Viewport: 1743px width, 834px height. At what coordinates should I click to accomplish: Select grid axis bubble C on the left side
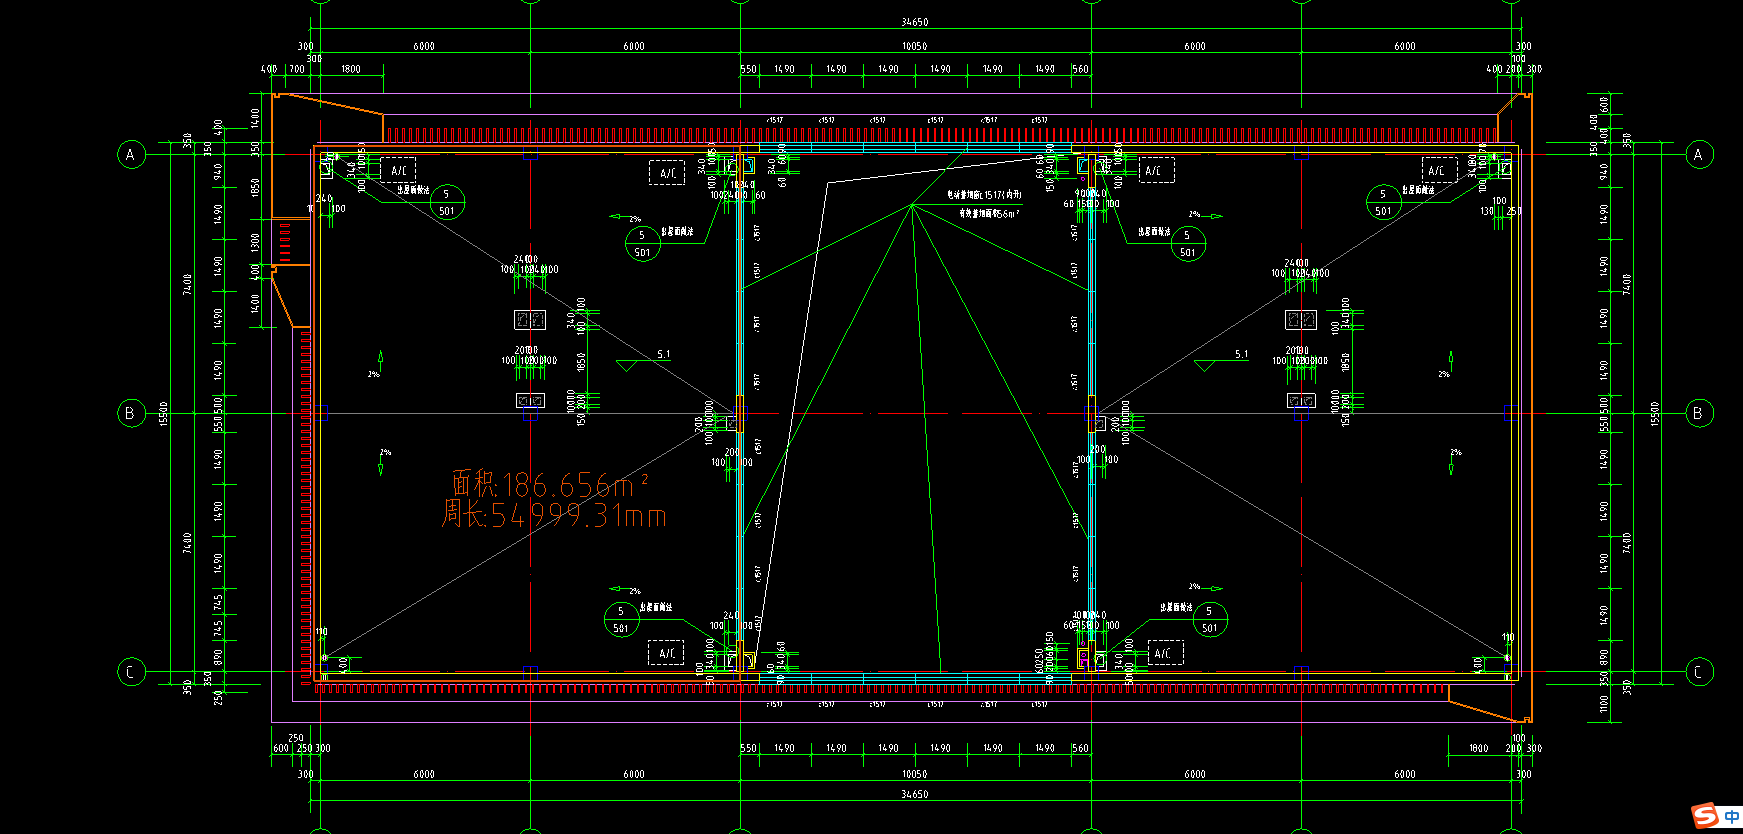coord(130,672)
